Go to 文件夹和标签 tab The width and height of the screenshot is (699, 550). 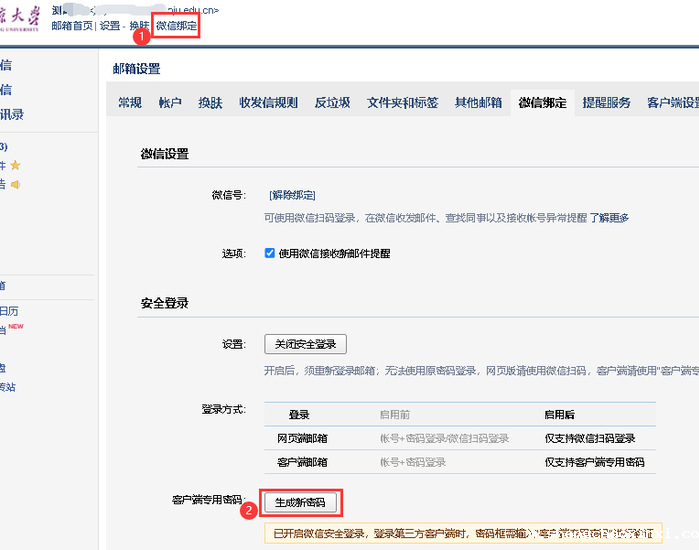[402, 103]
